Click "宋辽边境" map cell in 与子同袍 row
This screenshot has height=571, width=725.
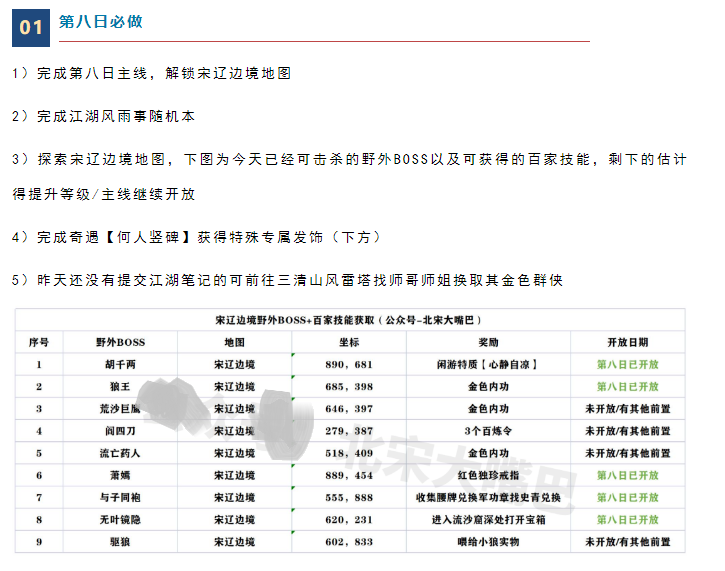[x=234, y=497]
